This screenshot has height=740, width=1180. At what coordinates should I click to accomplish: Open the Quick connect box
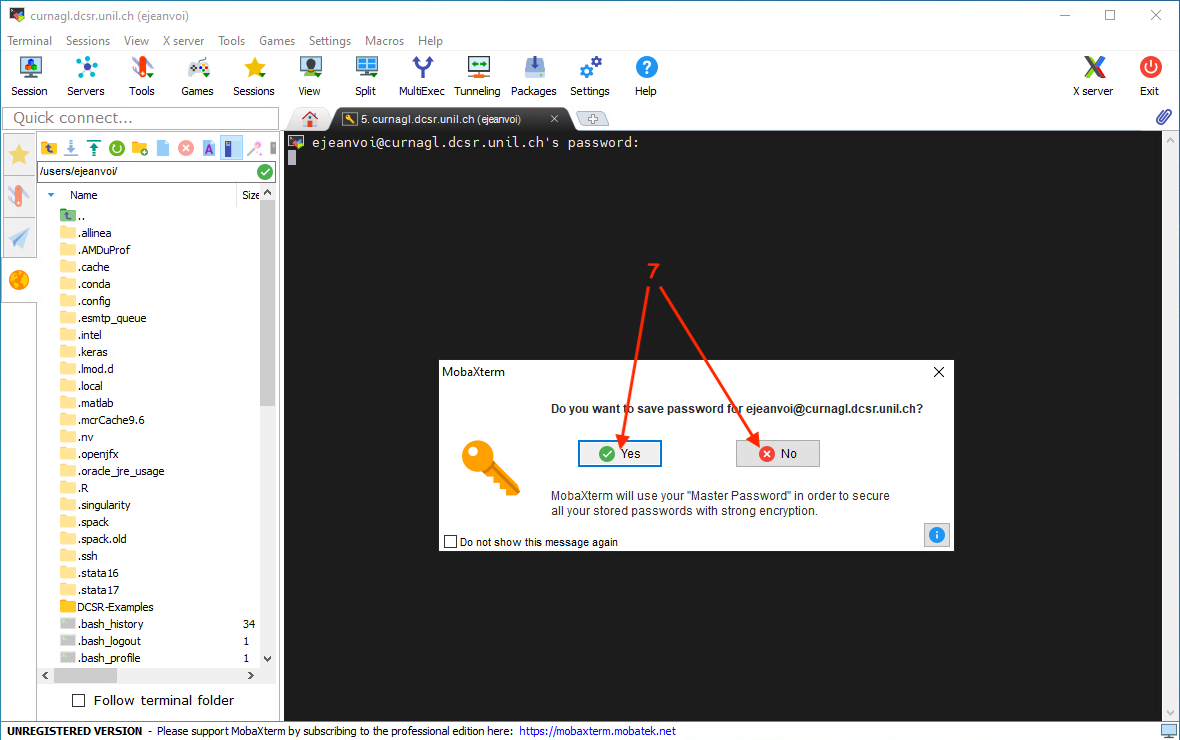click(140, 118)
